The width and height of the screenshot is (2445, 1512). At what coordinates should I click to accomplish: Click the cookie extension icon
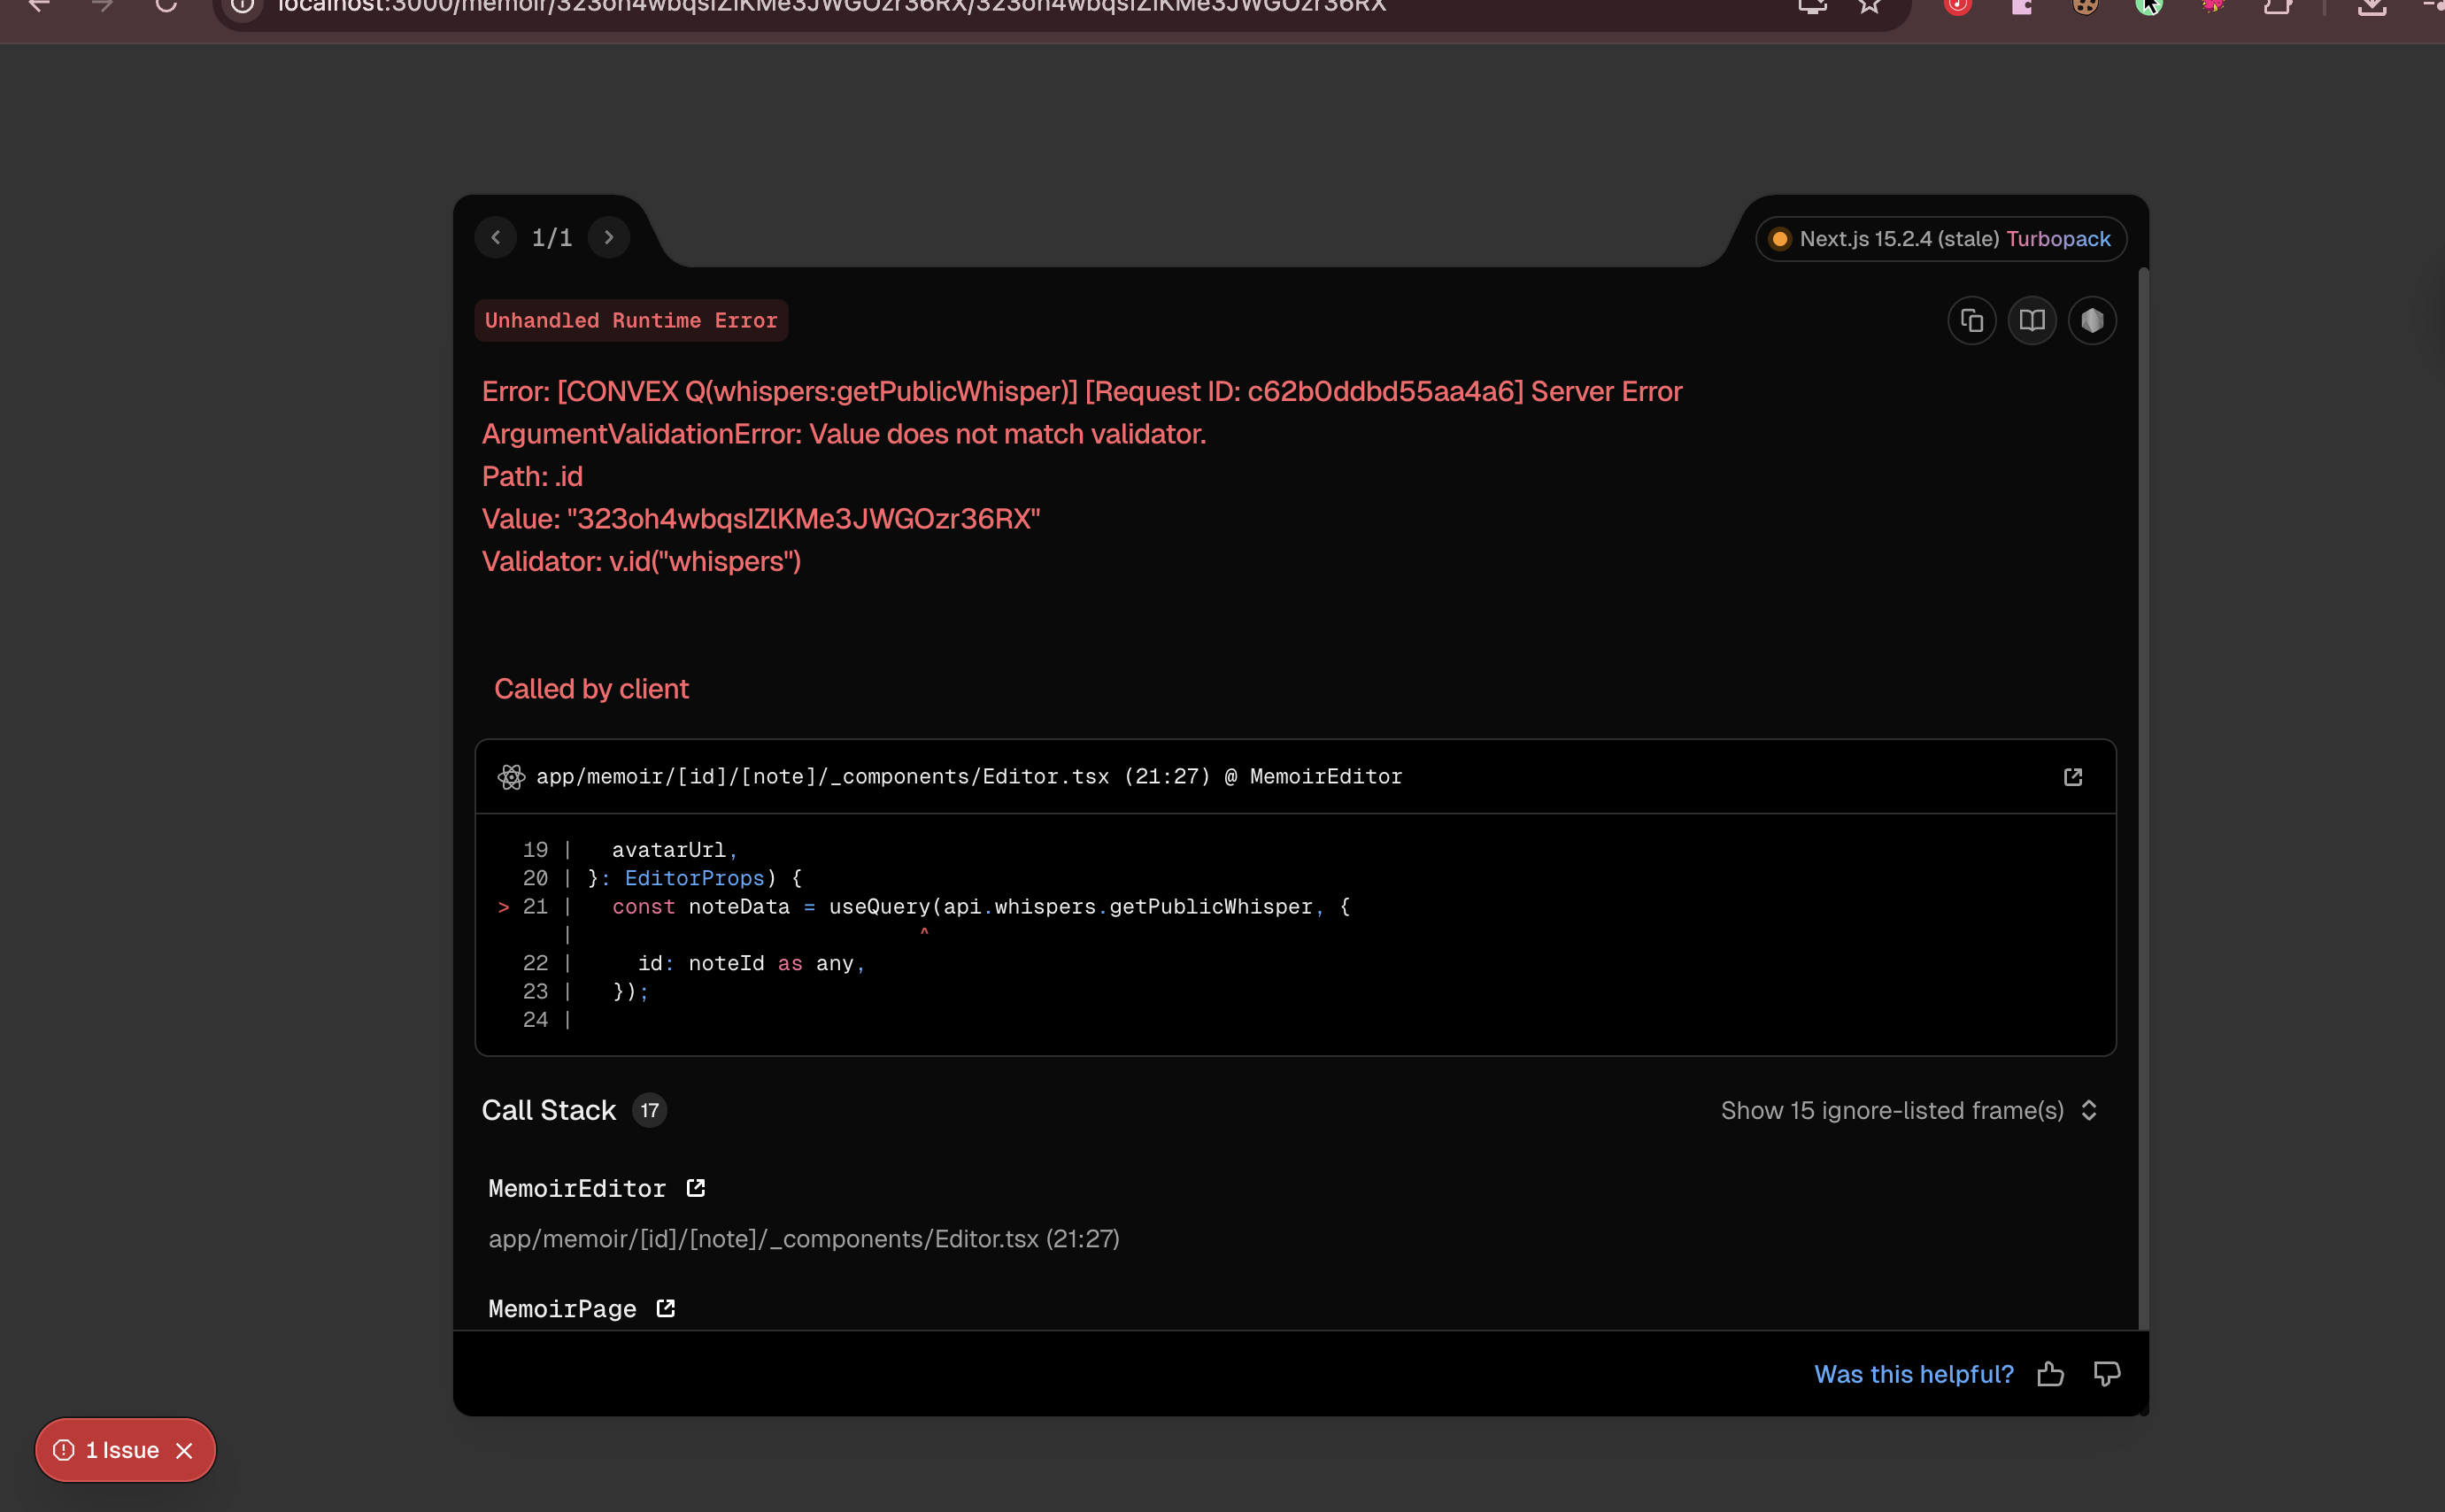click(x=2085, y=6)
